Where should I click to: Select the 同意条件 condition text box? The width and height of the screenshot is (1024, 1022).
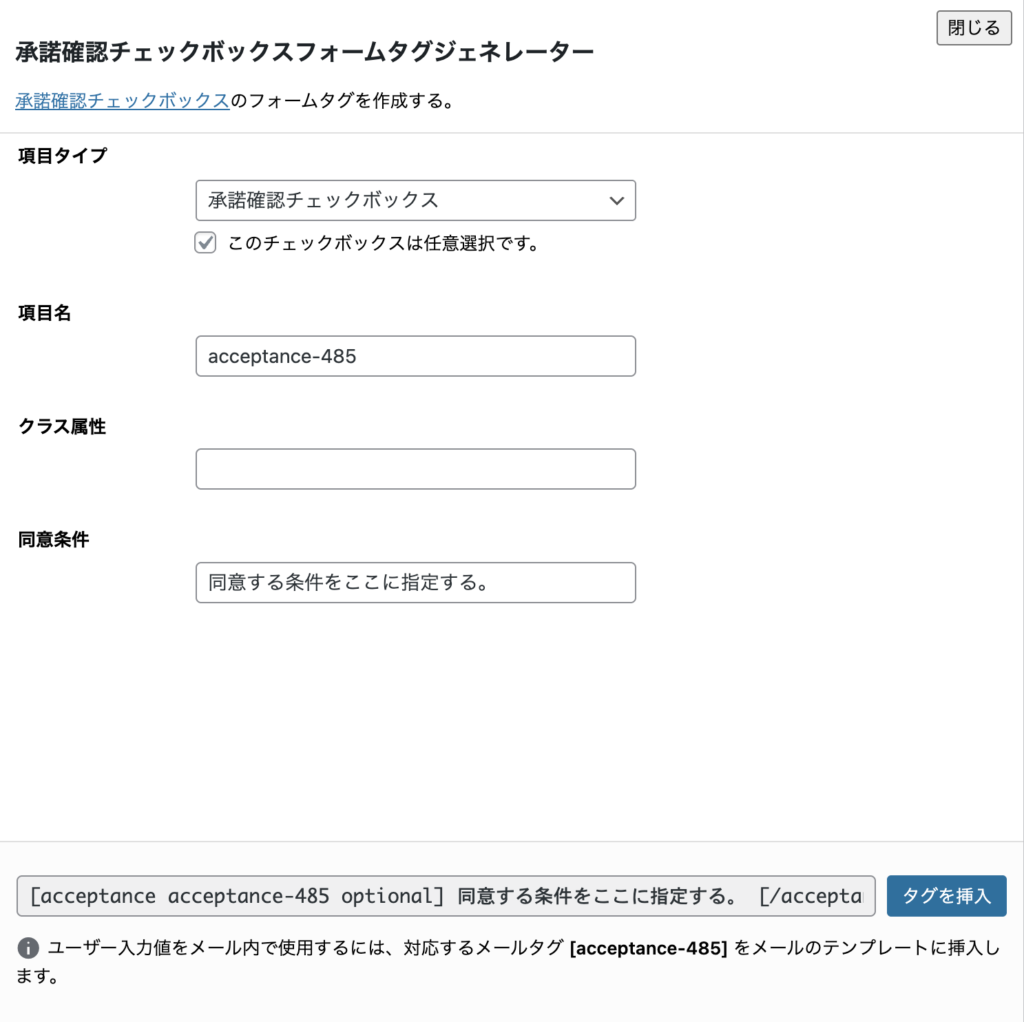click(416, 582)
